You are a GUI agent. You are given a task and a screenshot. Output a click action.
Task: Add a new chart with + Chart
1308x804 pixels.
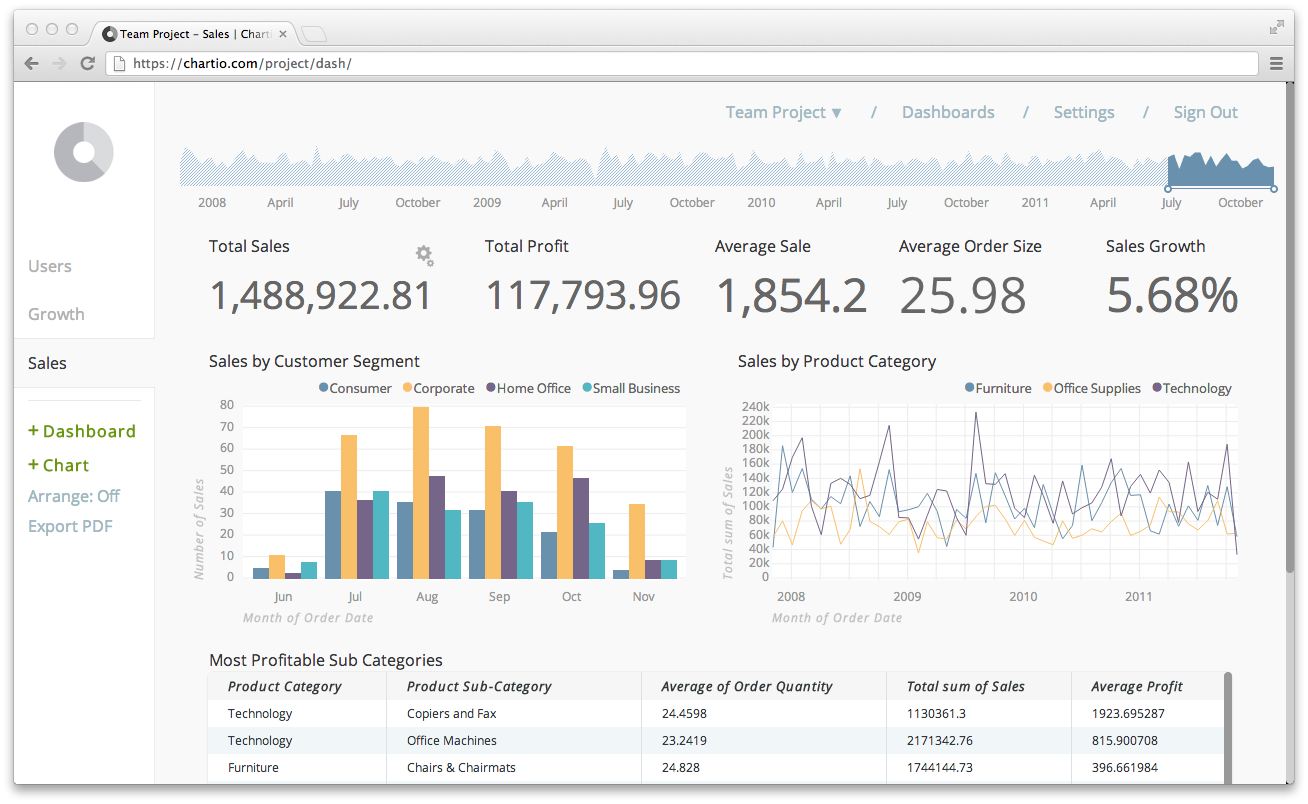59,465
